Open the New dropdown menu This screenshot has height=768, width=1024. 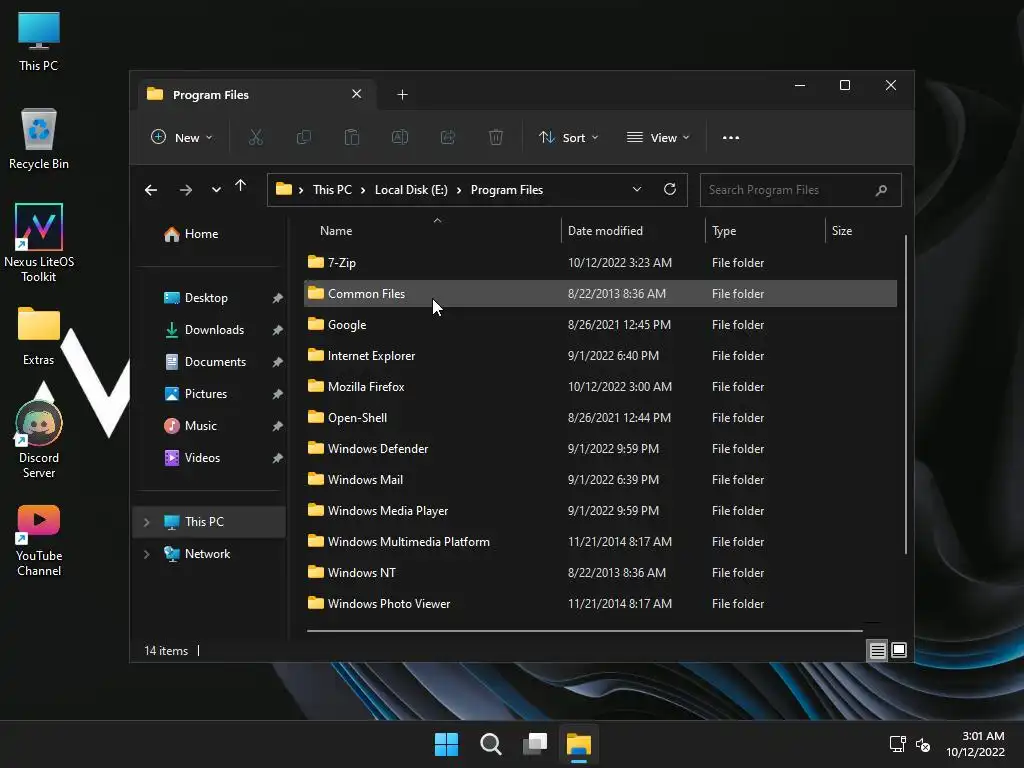pos(182,138)
